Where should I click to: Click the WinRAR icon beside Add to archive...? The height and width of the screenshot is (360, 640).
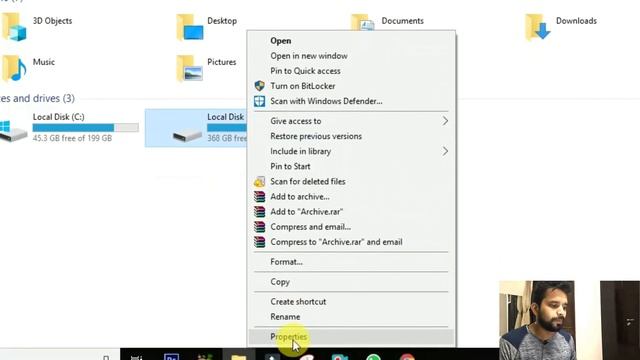tap(260, 197)
